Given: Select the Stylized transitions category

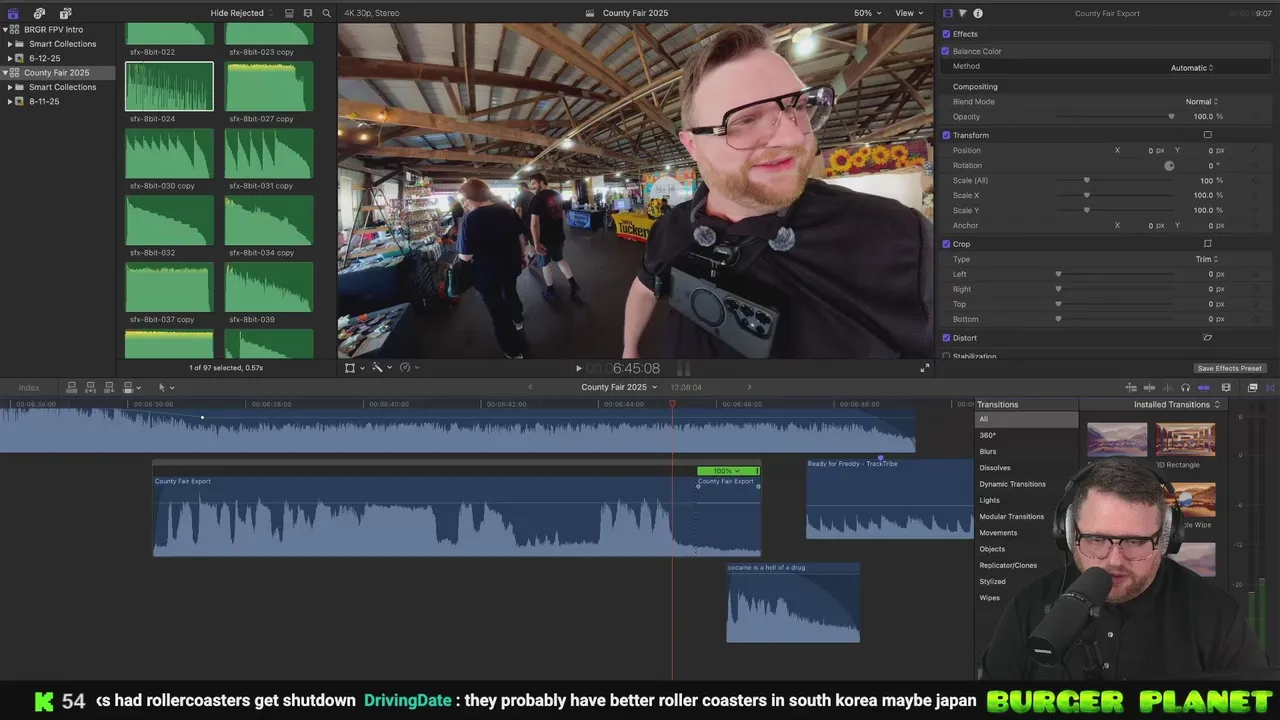Looking at the screenshot, I should tap(992, 581).
